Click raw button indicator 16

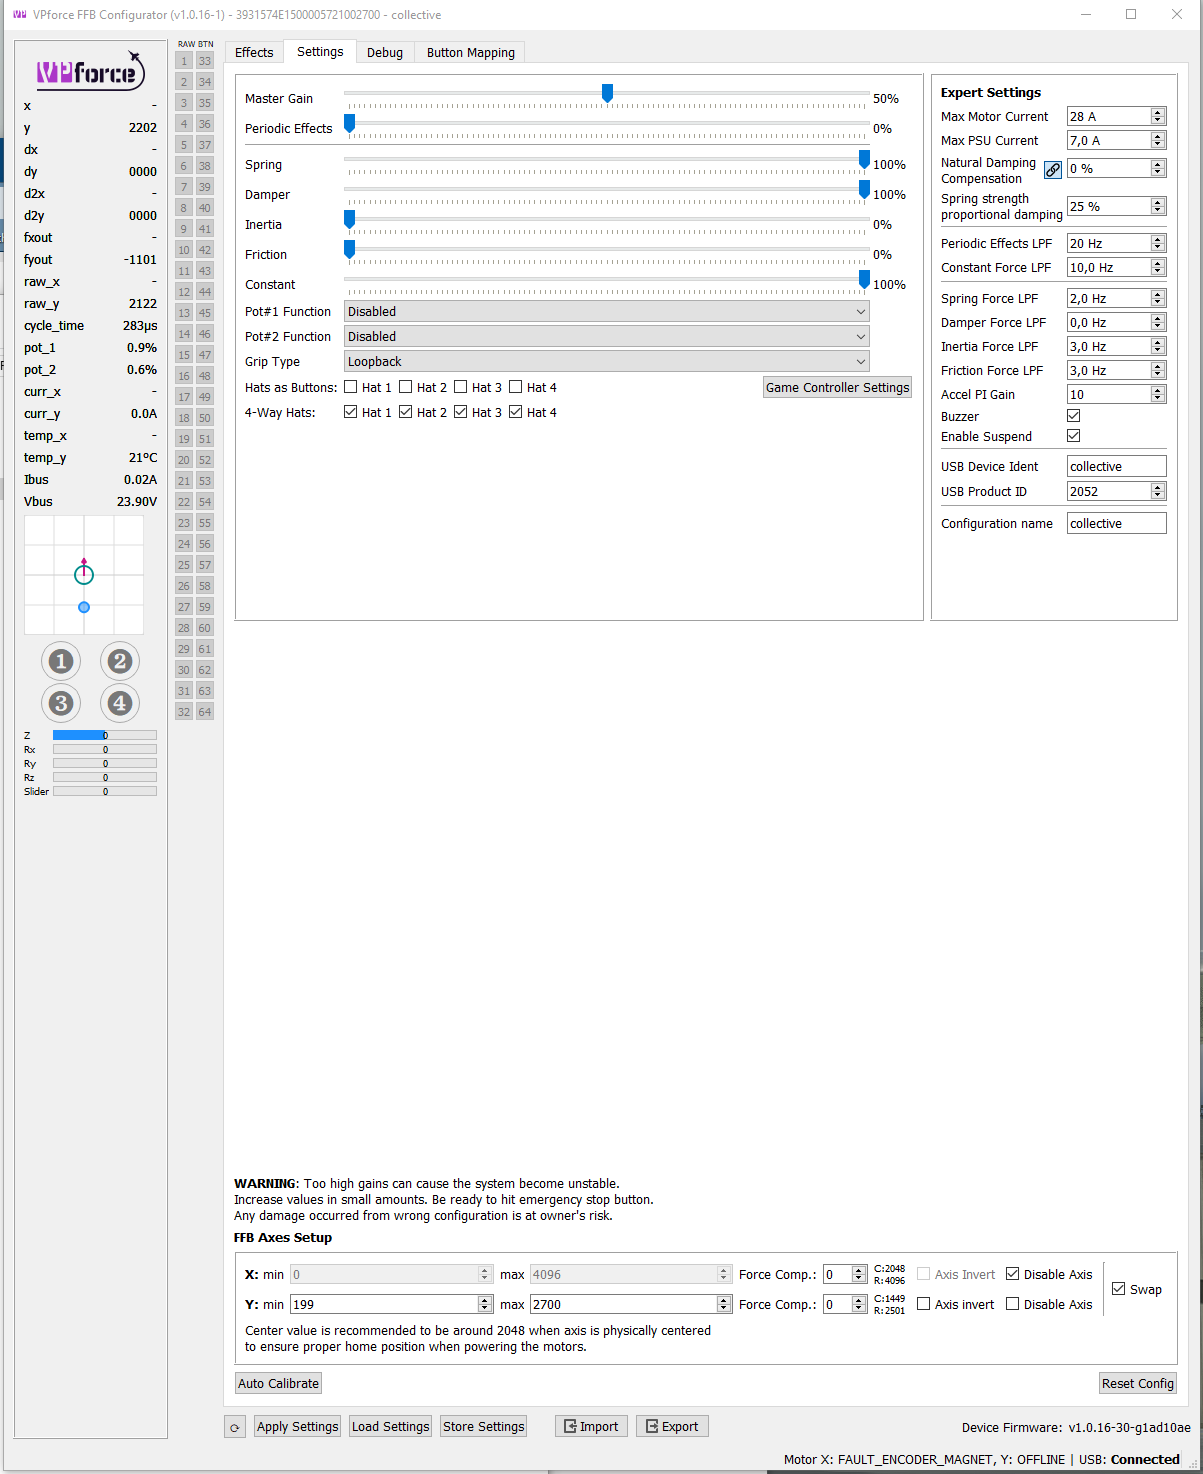pyautogui.click(x=184, y=376)
